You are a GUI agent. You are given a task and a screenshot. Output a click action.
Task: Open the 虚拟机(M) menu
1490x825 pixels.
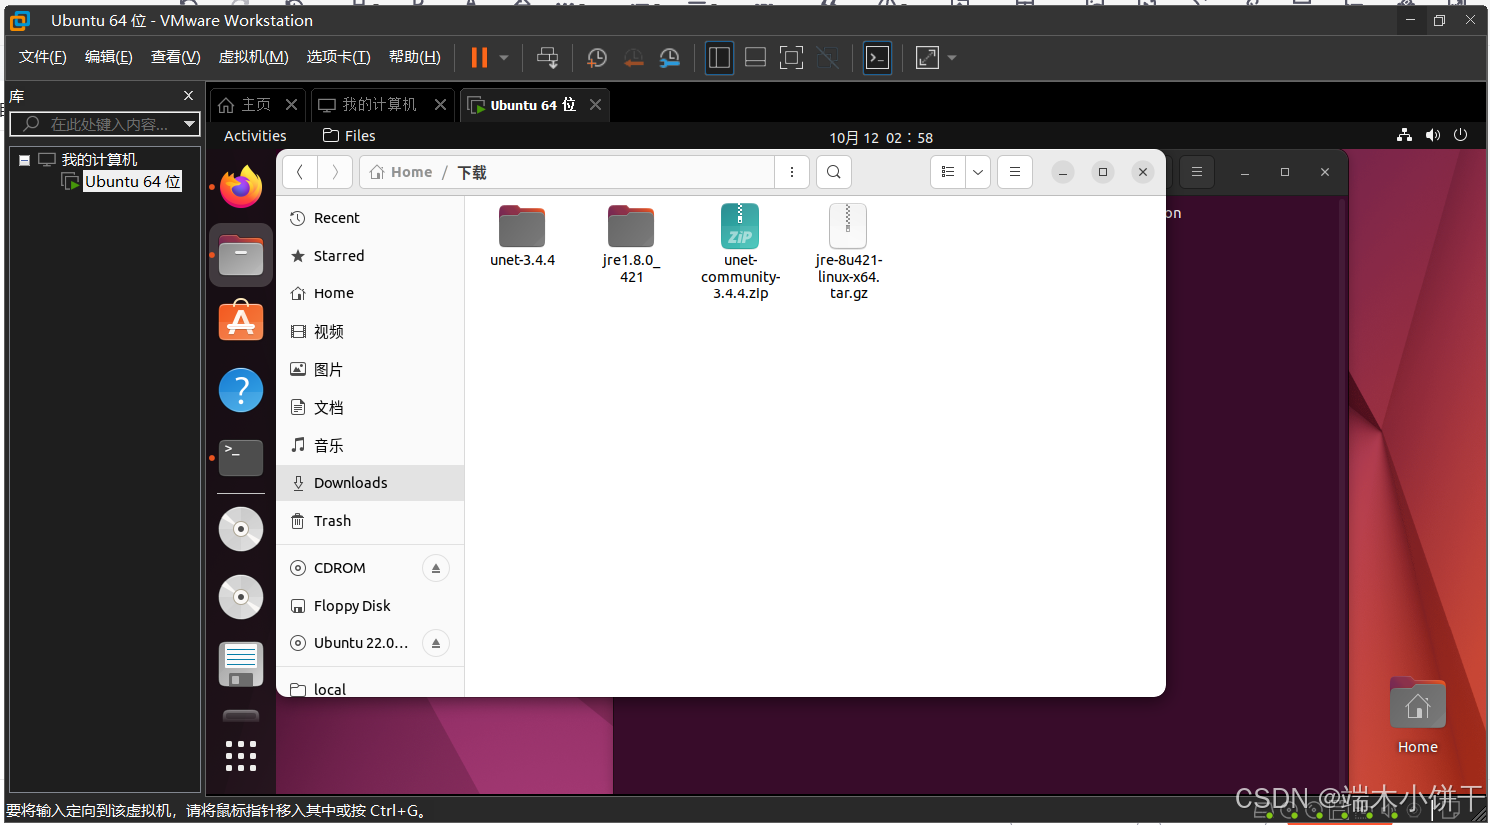253,57
